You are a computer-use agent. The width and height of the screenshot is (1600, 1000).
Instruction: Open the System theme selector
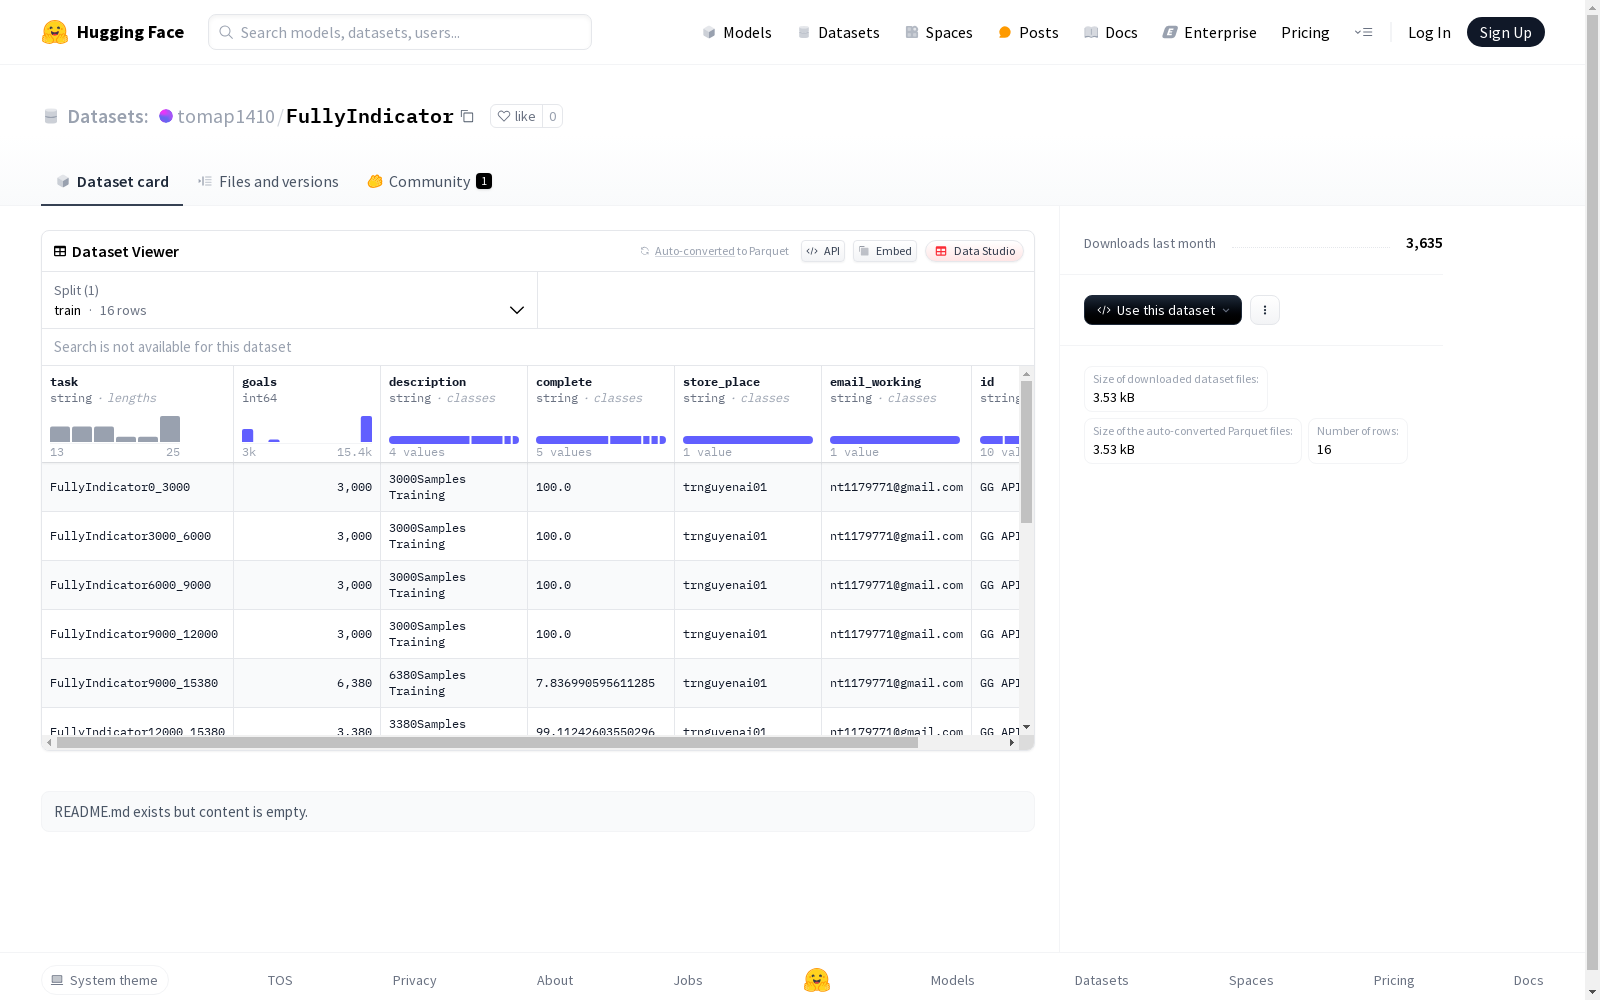[x=105, y=980]
